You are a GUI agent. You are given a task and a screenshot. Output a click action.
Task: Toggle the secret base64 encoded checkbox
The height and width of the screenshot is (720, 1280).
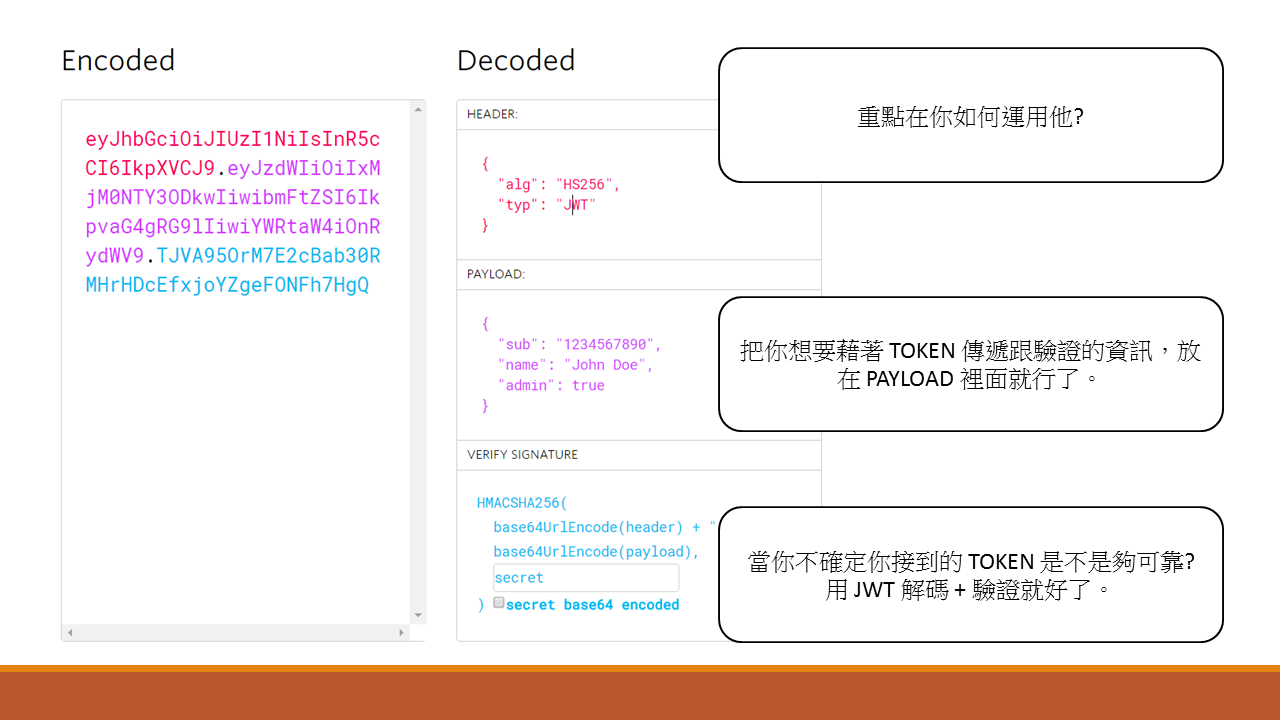click(499, 603)
